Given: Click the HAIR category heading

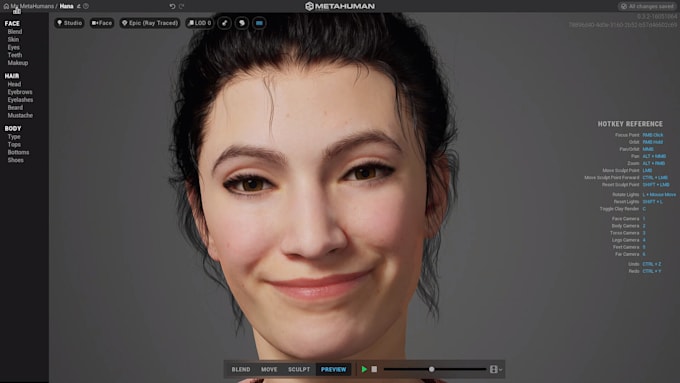Looking at the screenshot, I should tap(12, 76).
